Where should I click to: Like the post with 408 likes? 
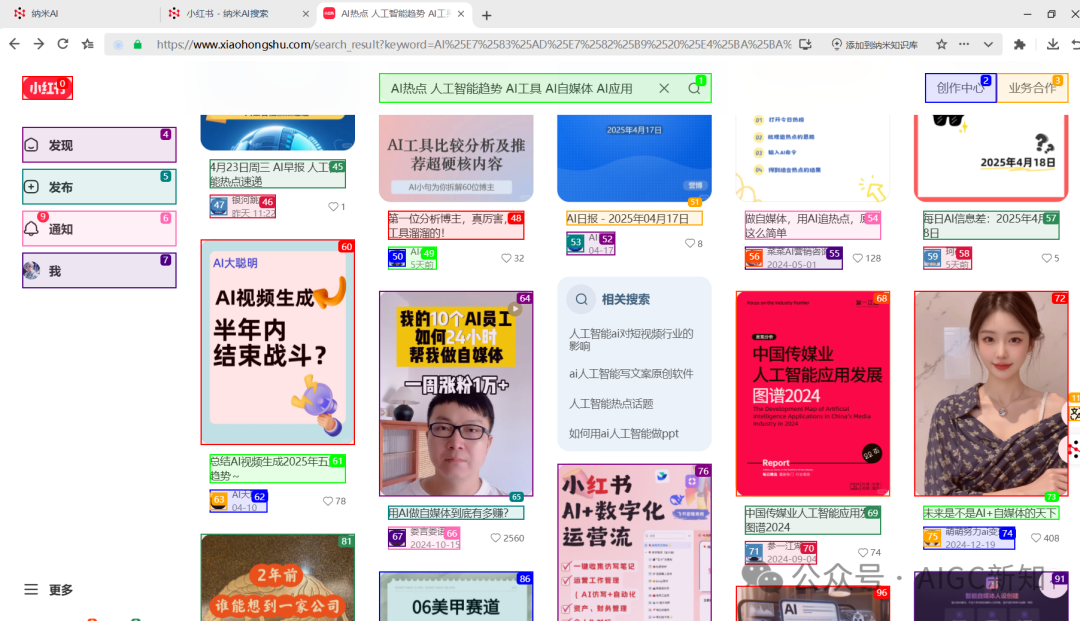[1036, 538]
